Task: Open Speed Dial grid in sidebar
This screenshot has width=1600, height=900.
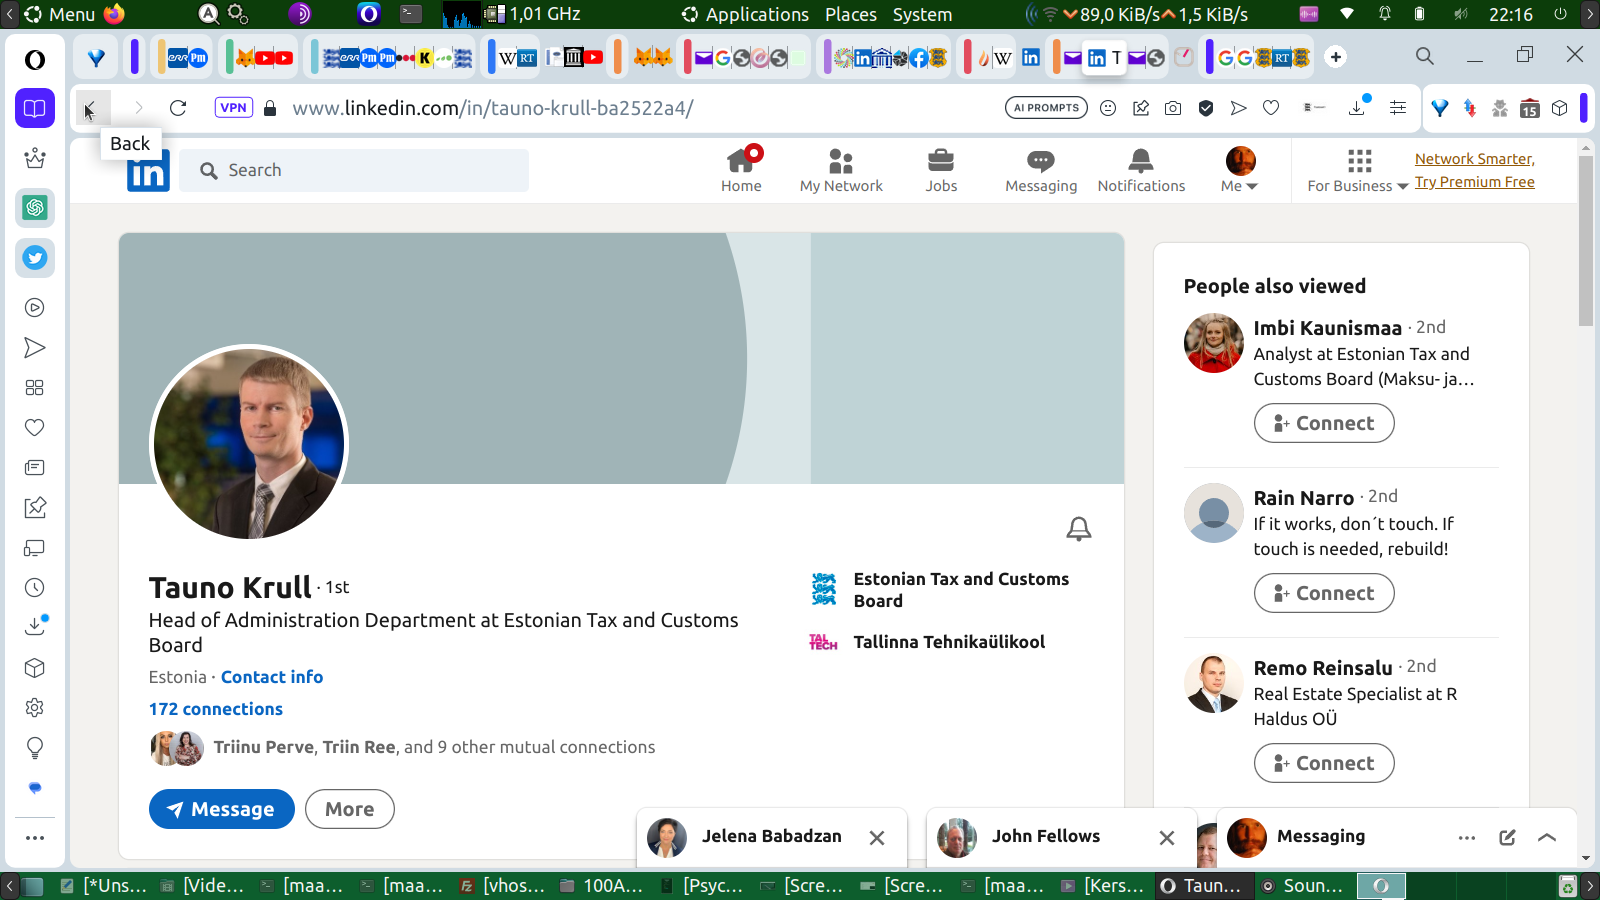Action: point(35,388)
